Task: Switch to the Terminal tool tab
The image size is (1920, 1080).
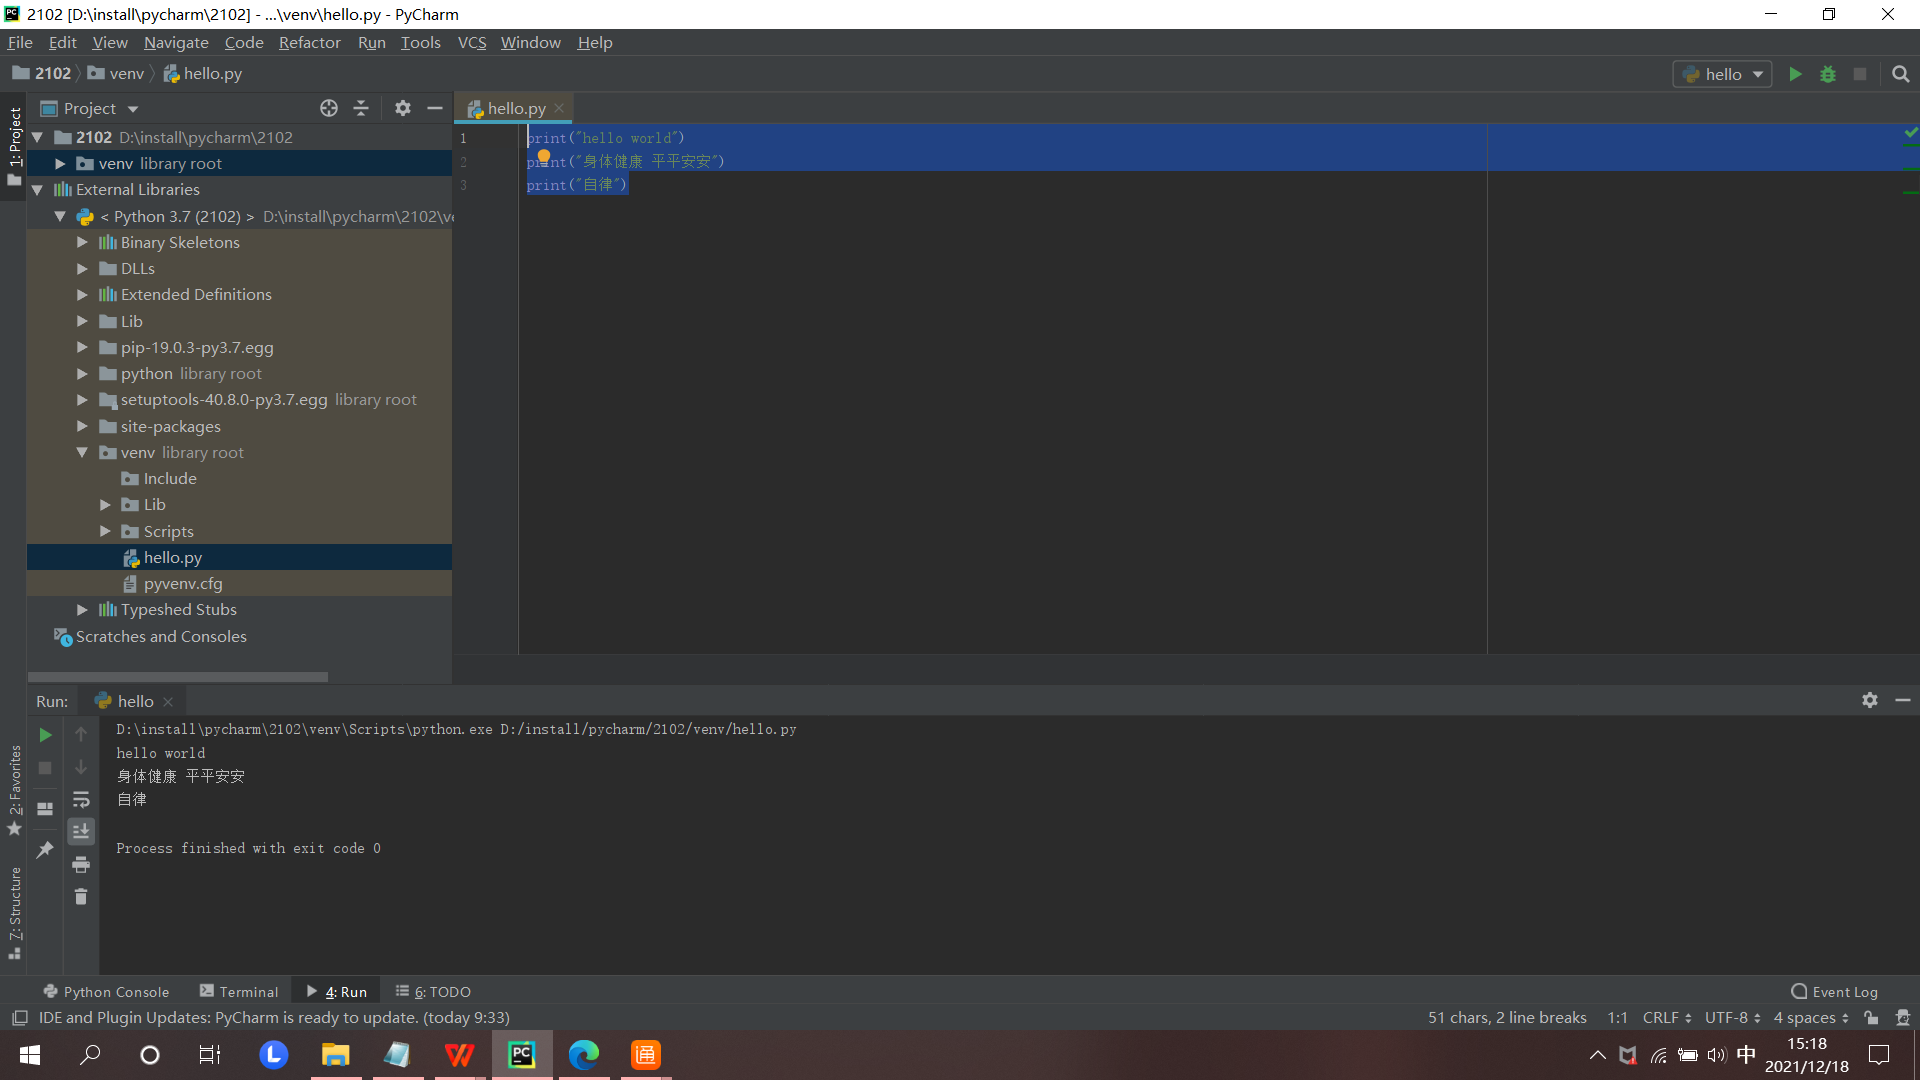Action: point(239,991)
